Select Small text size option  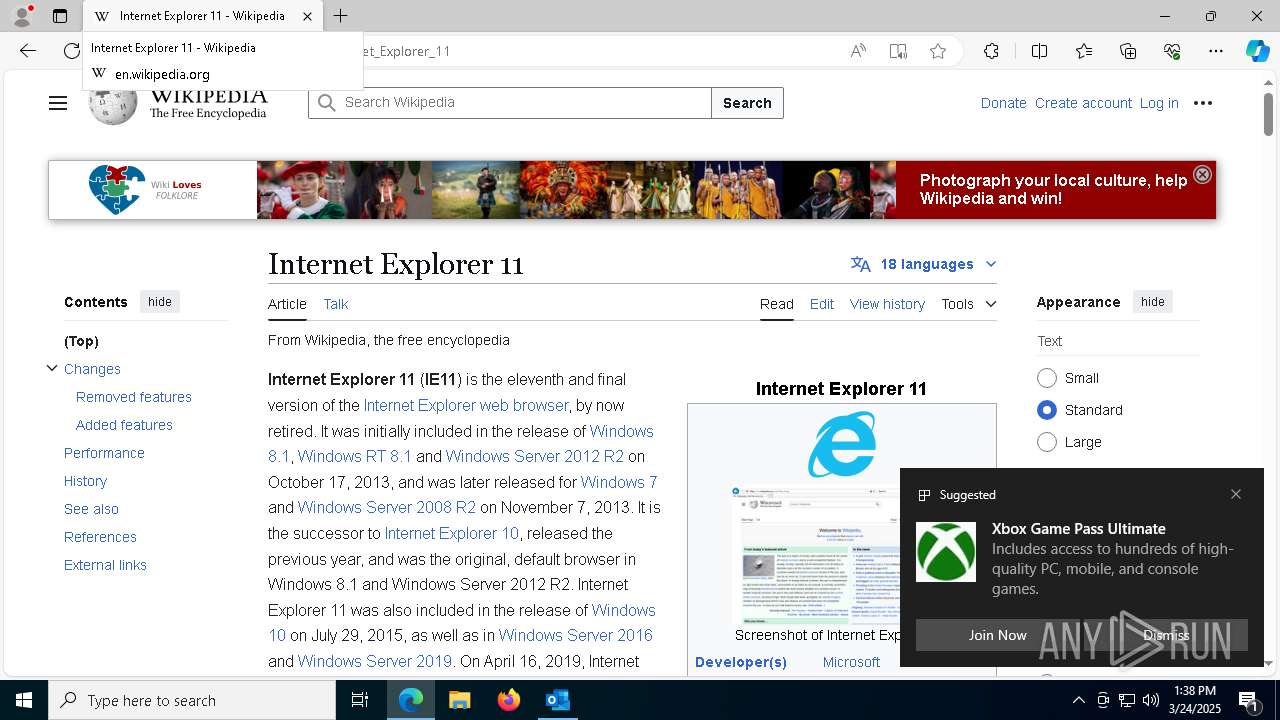[1047, 378]
